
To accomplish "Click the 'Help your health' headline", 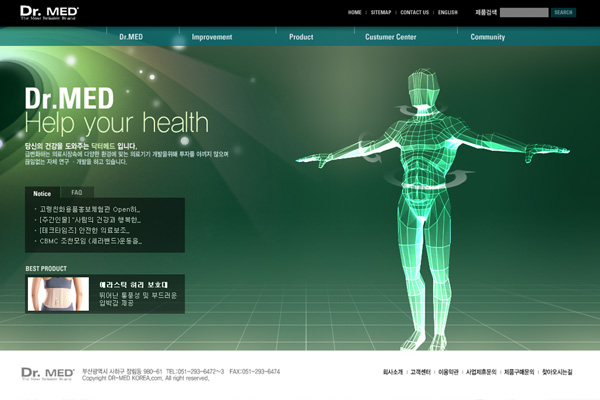I will (117, 123).
